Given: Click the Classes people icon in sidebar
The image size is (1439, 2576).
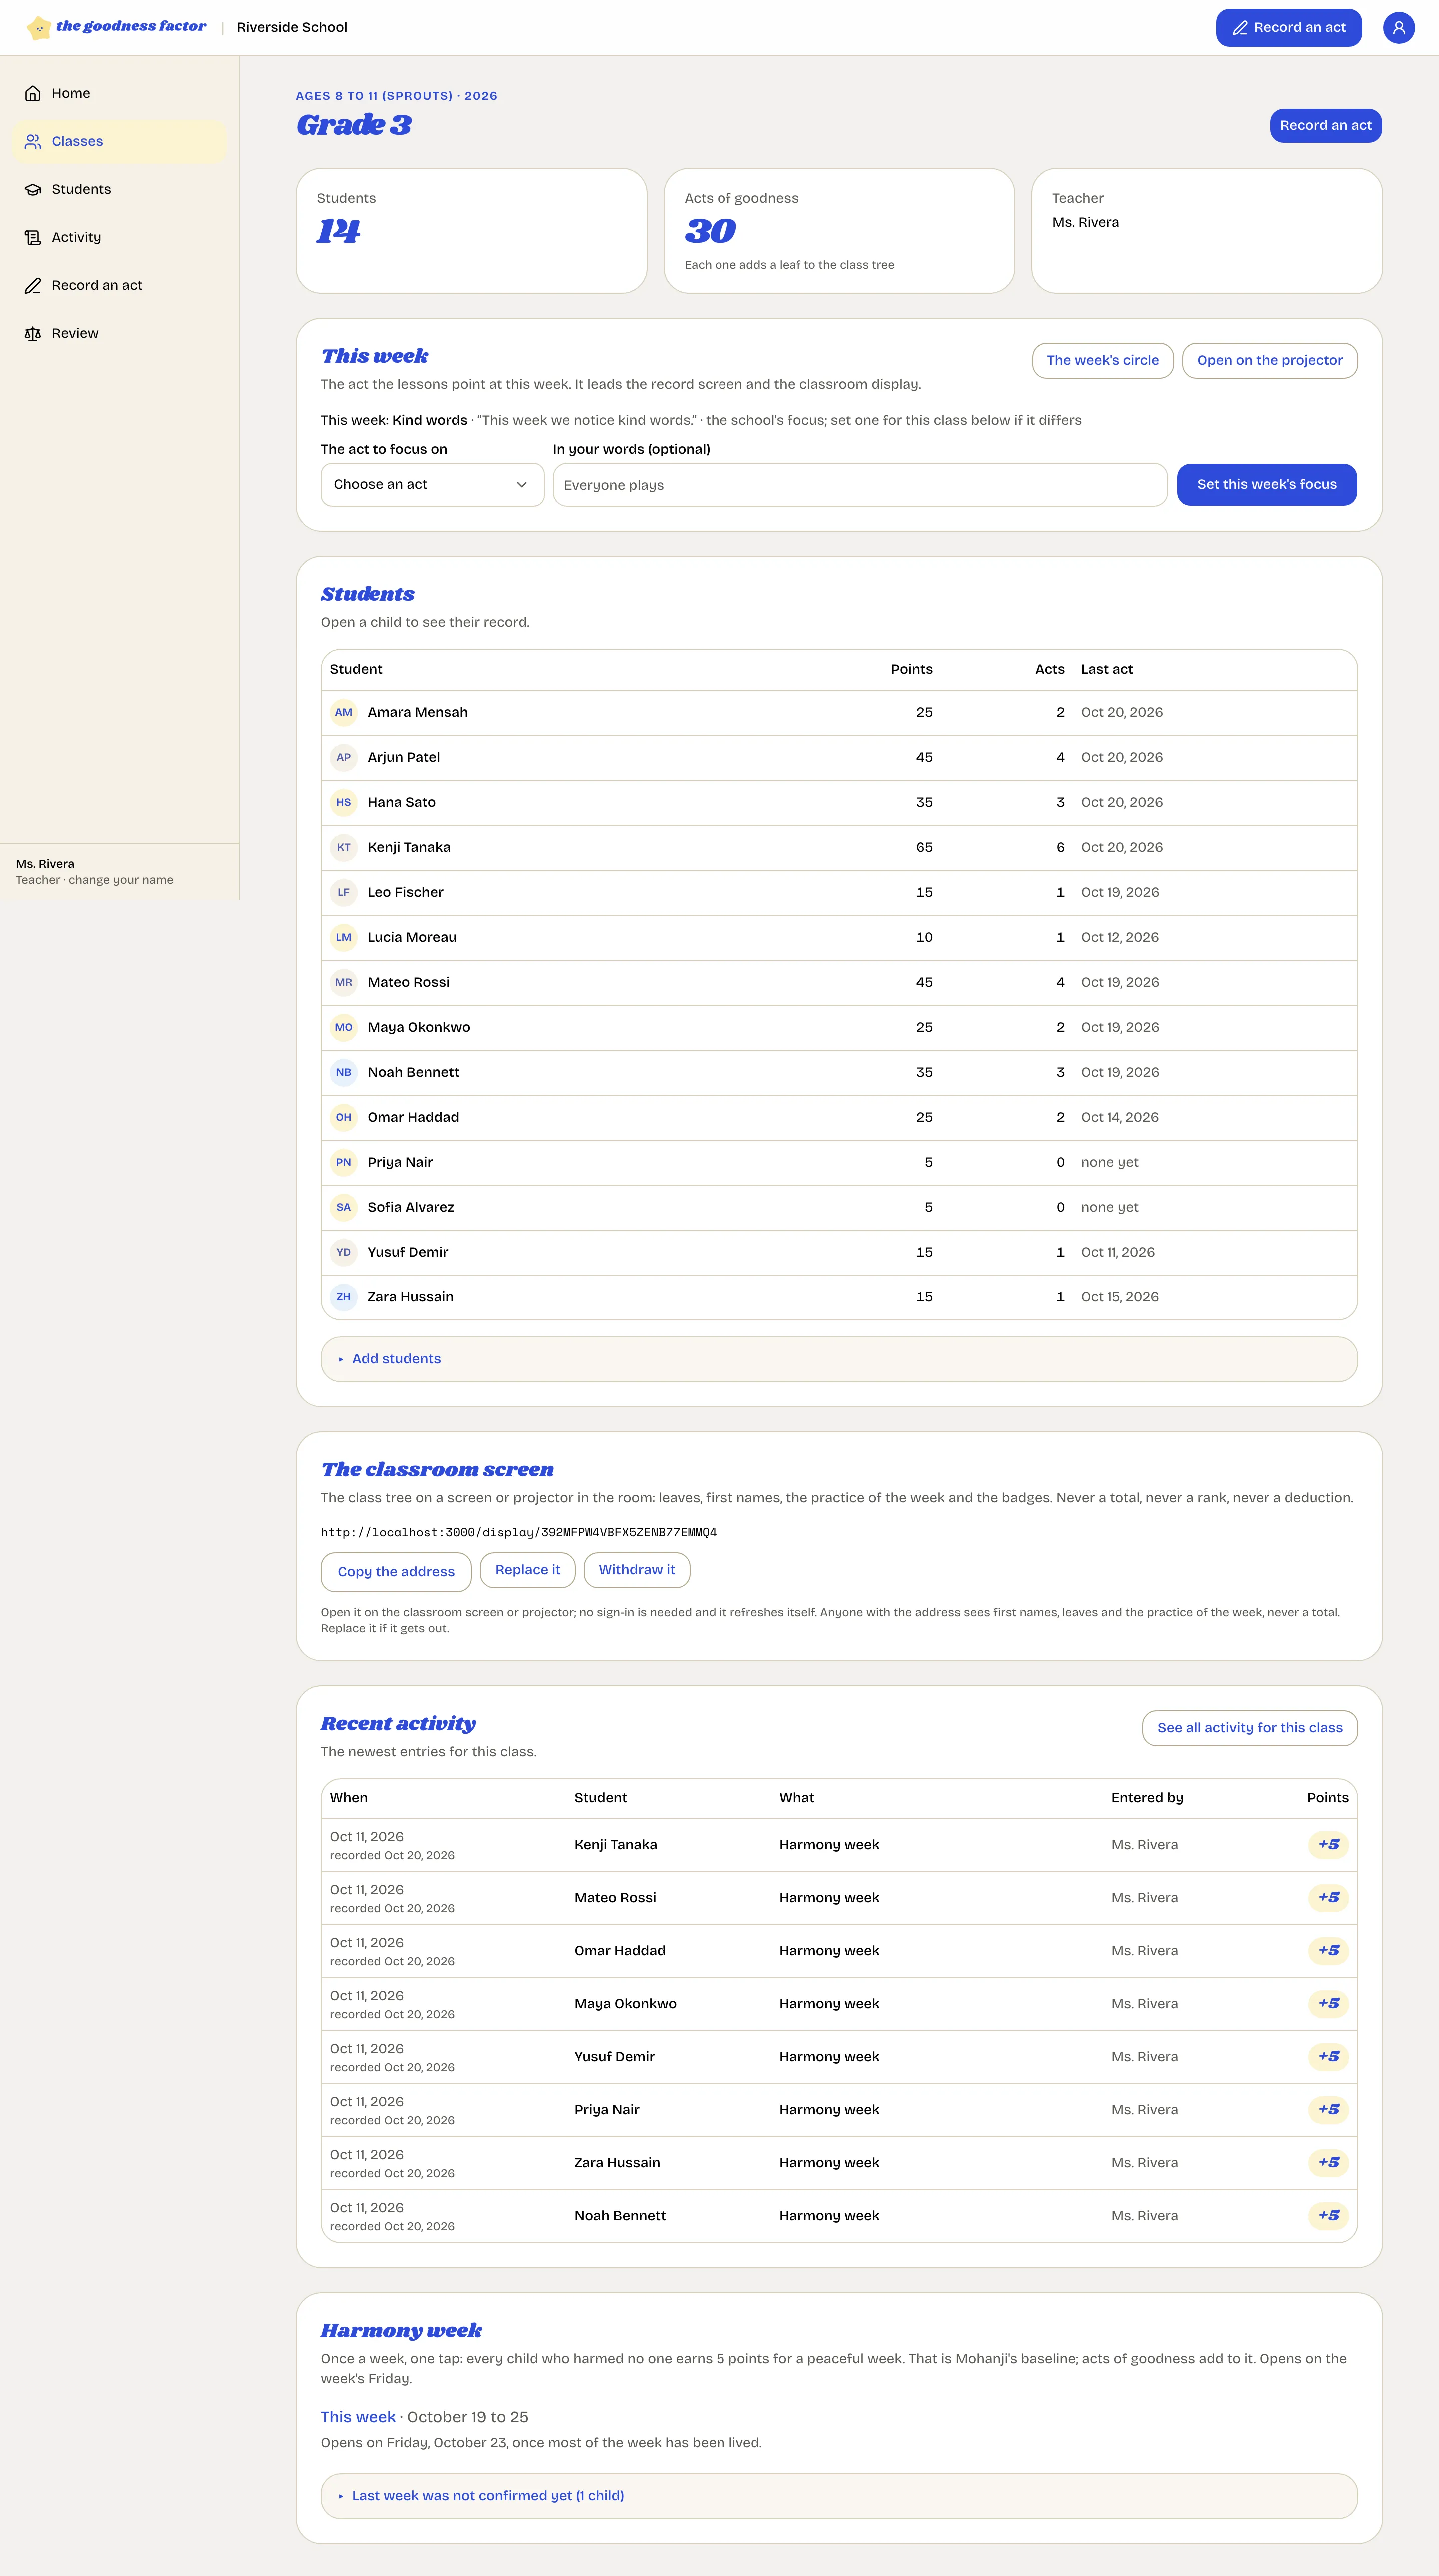Looking at the screenshot, I should tap(33, 142).
